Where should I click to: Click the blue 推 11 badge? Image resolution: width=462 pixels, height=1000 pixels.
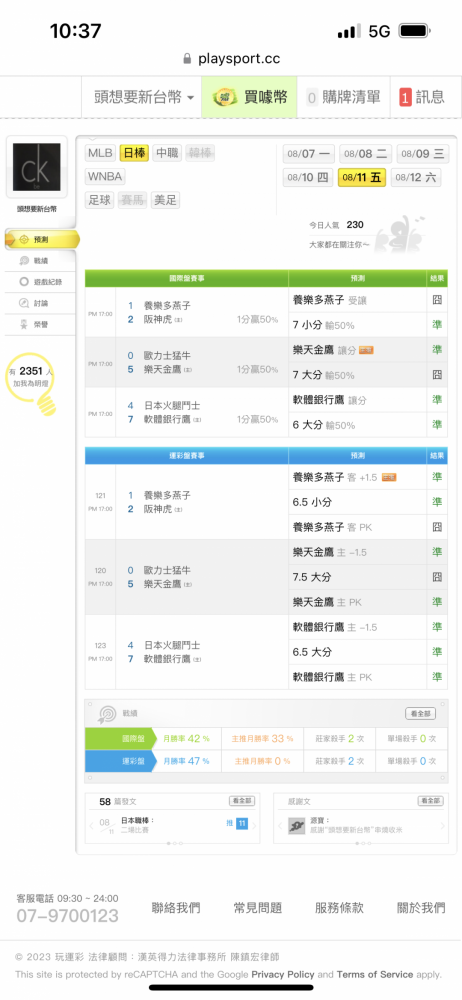coord(241,823)
